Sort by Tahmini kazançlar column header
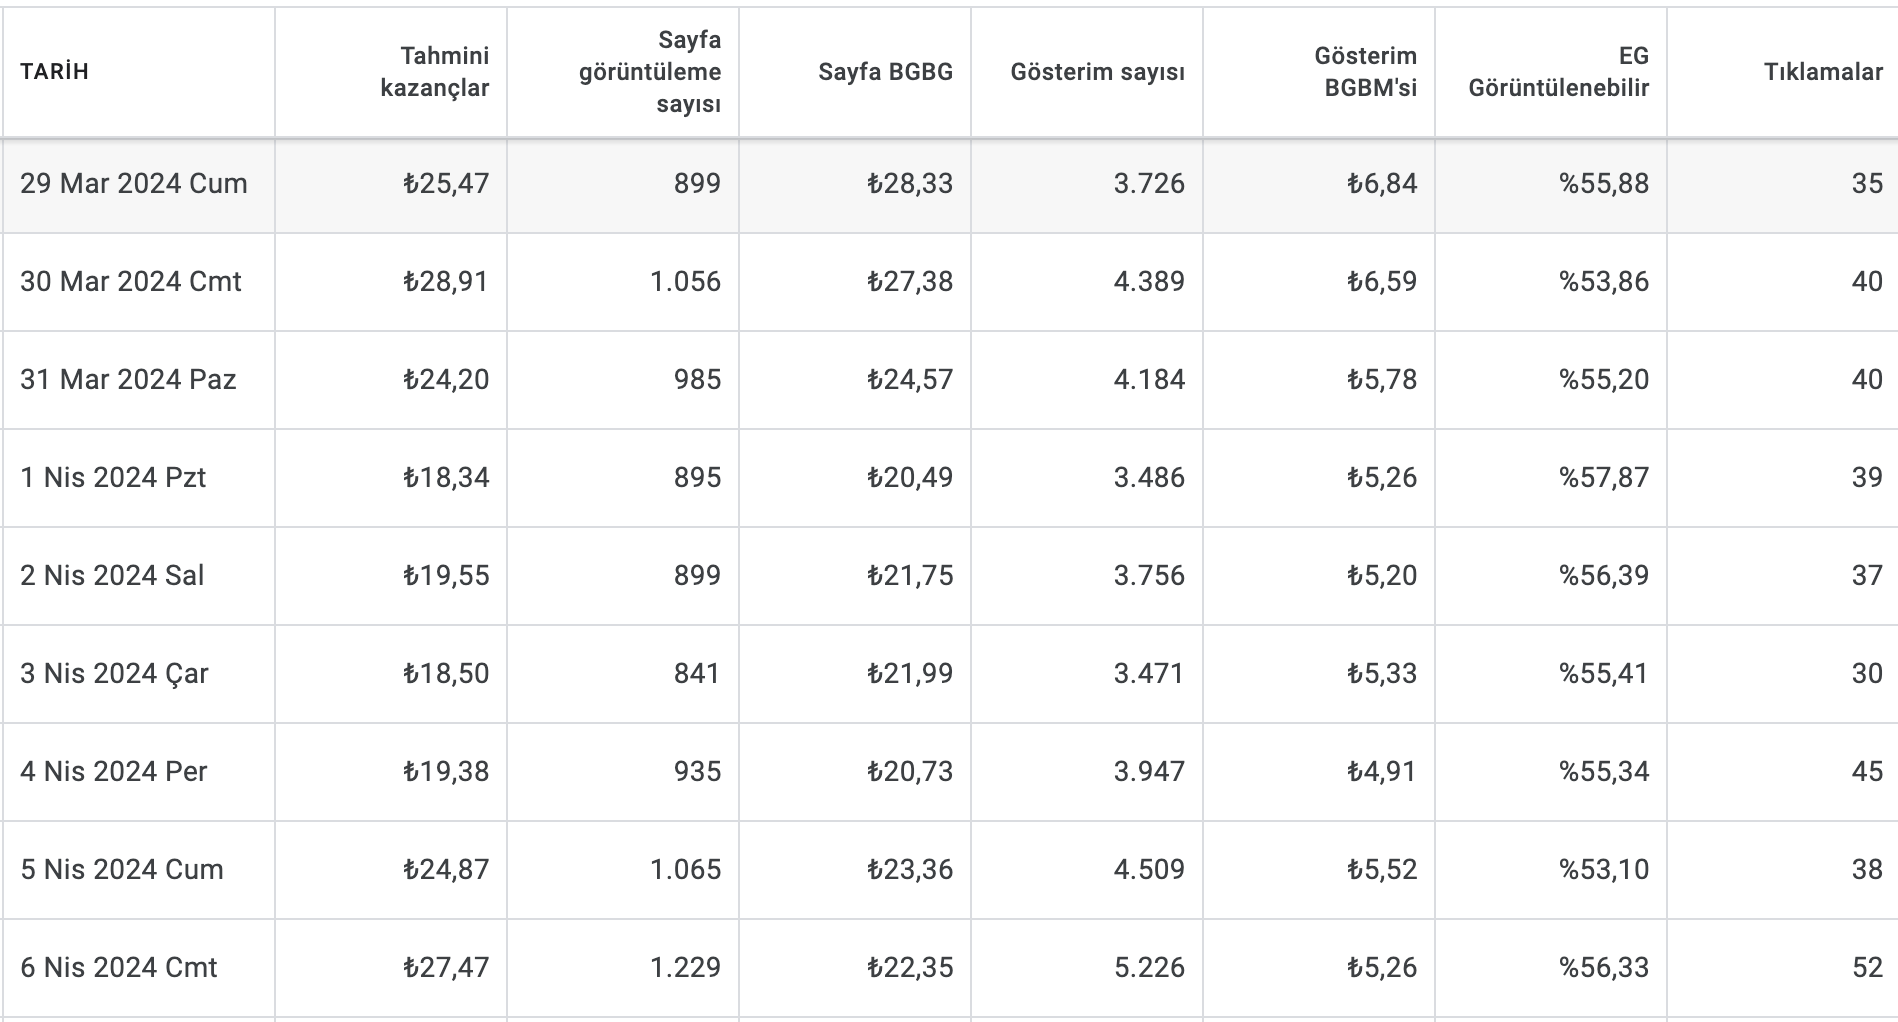The width and height of the screenshot is (1898, 1022). [435, 72]
